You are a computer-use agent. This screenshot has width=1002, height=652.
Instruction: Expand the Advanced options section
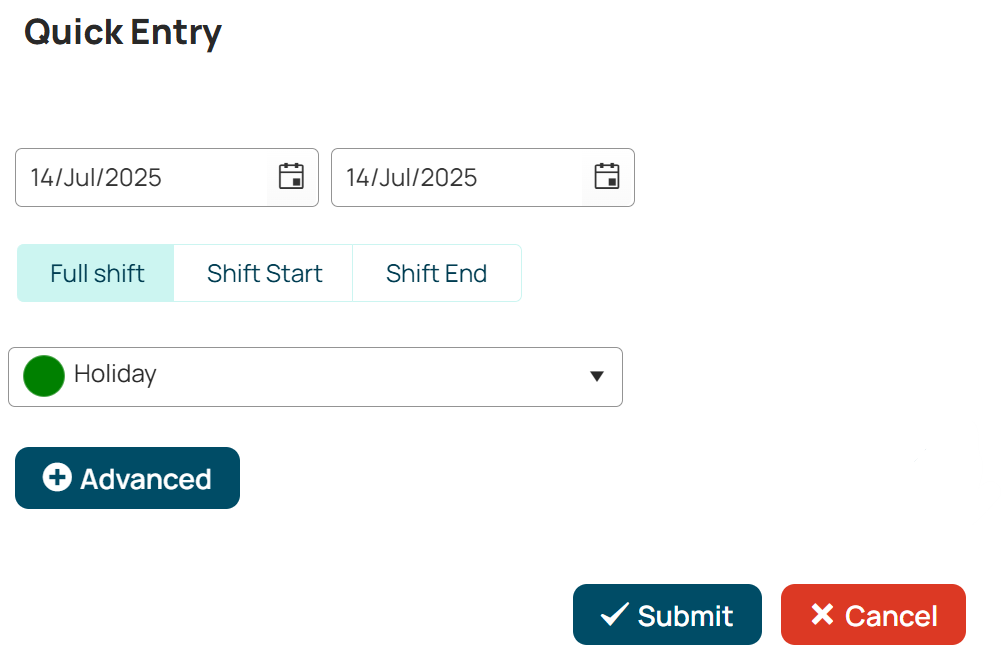pyautogui.click(x=127, y=478)
